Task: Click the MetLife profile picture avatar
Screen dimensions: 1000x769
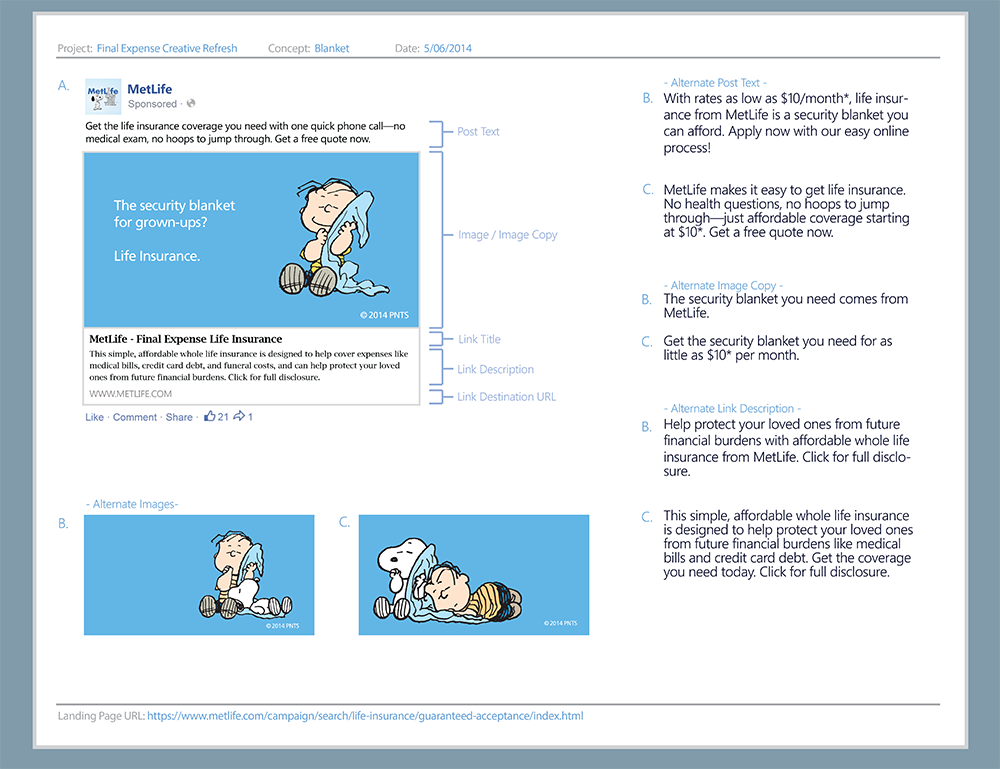Action: point(103,96)
